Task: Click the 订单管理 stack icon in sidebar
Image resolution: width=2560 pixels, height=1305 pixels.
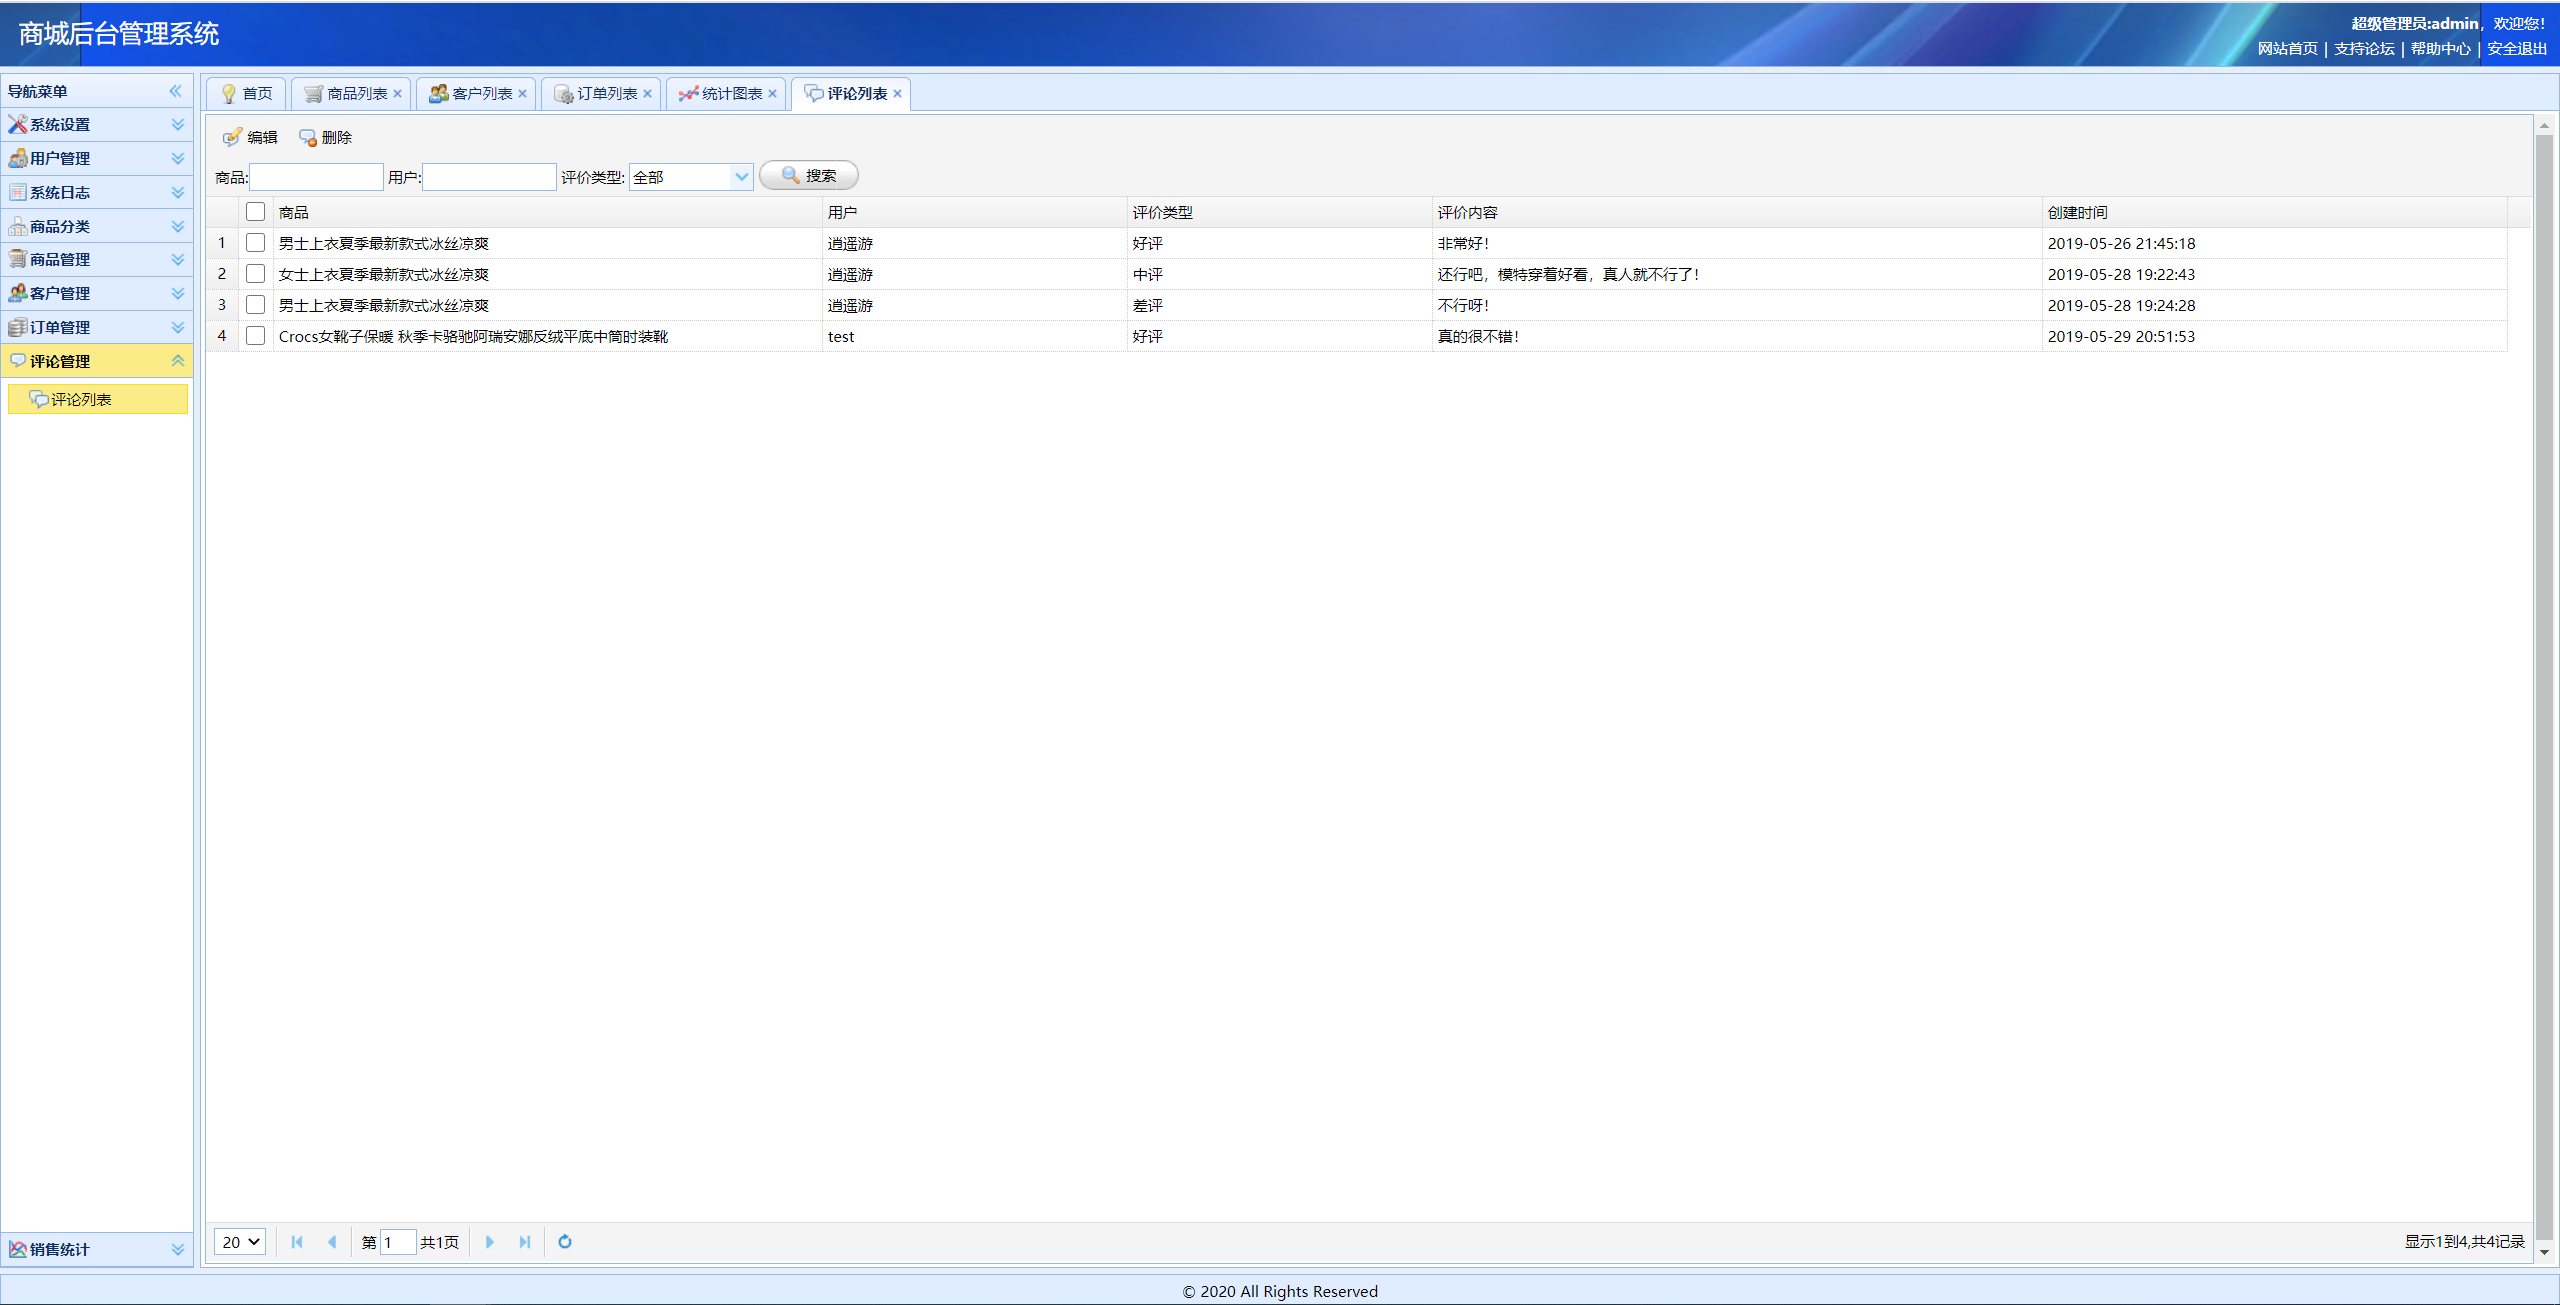Action: (x=18, y=327)
